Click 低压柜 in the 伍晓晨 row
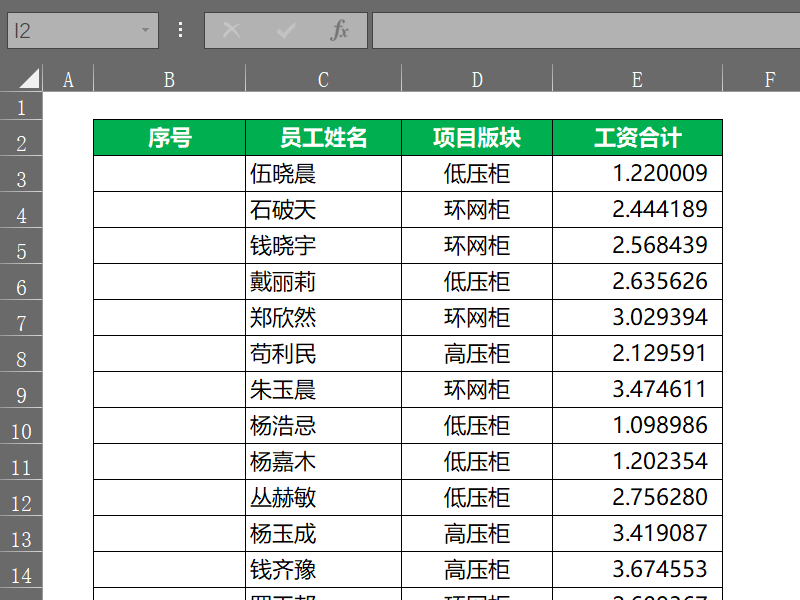The image size is (800, 600). (x=477, y=174)
